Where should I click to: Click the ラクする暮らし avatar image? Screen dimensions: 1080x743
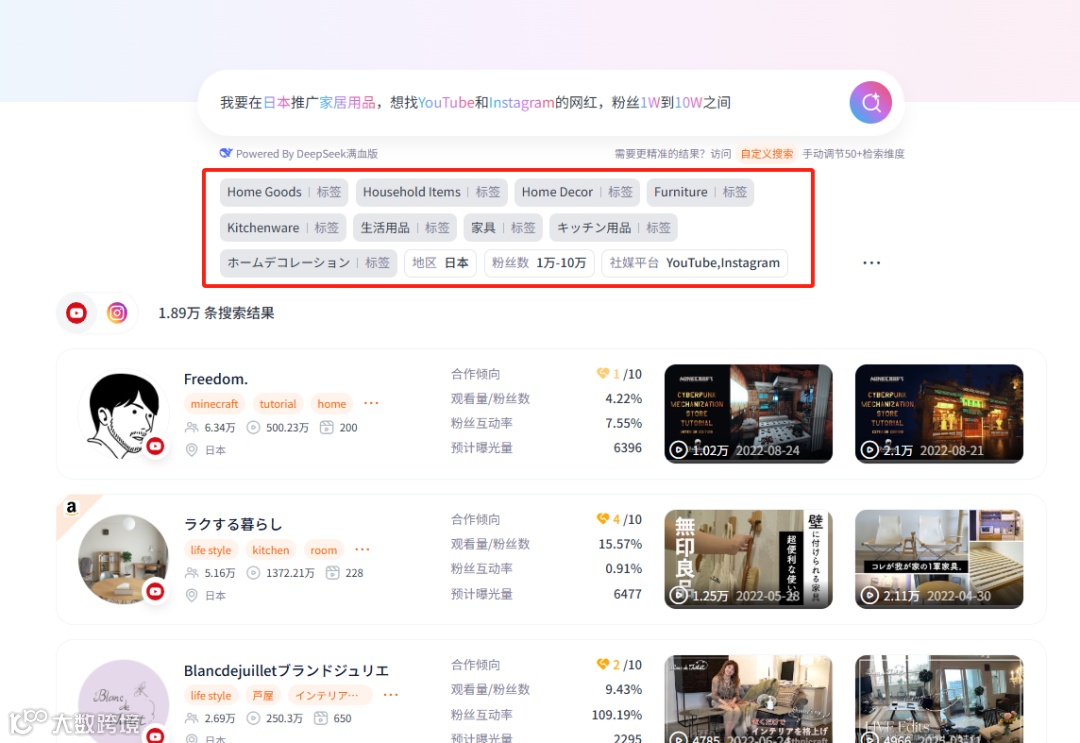pos(123,559)
